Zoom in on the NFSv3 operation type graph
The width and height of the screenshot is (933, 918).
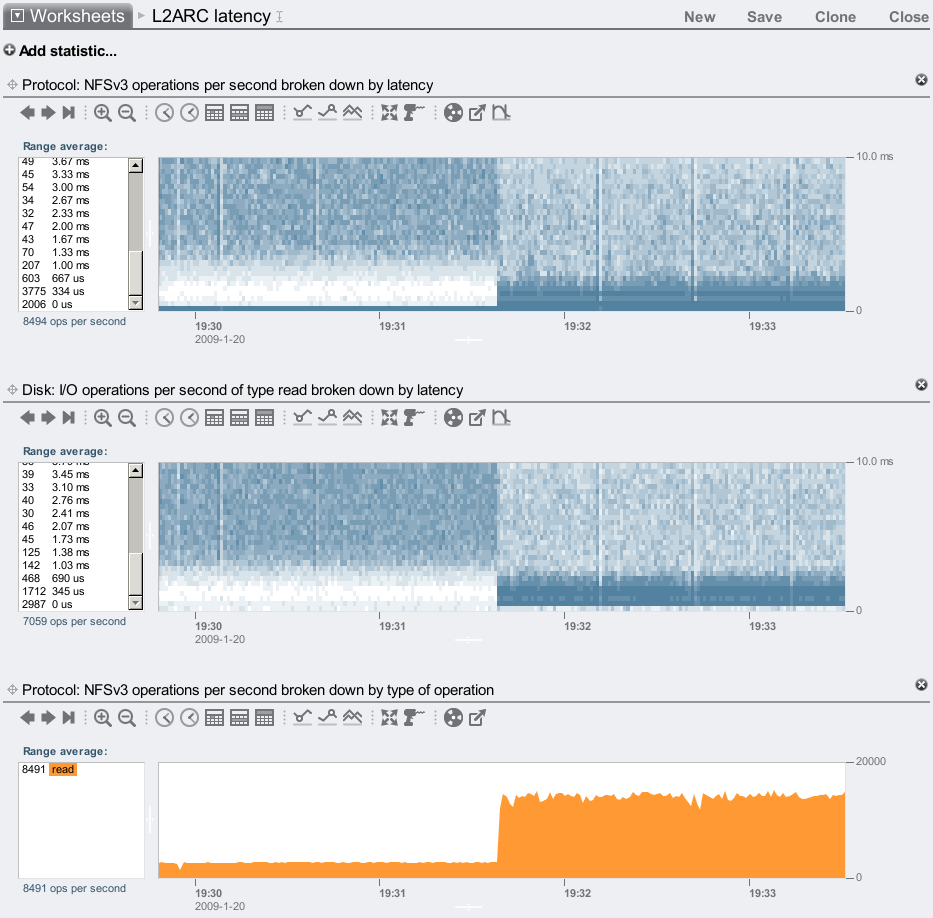pos(102,718)
